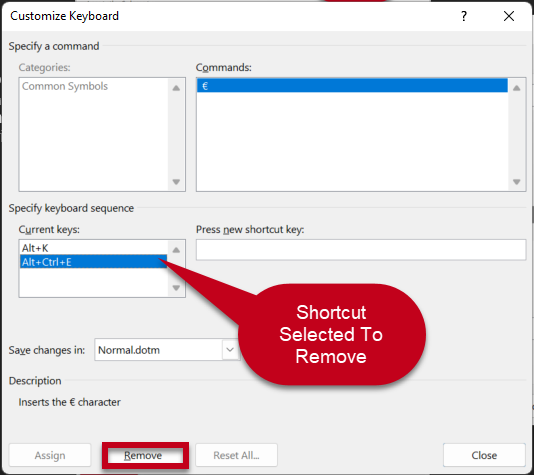This screenshot has height=475, width=534.
Task: Click Commands list scroll up arrow
Action: [517, 88]
